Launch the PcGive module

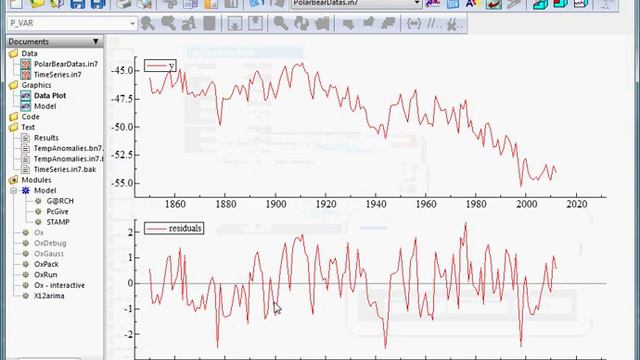58,211
